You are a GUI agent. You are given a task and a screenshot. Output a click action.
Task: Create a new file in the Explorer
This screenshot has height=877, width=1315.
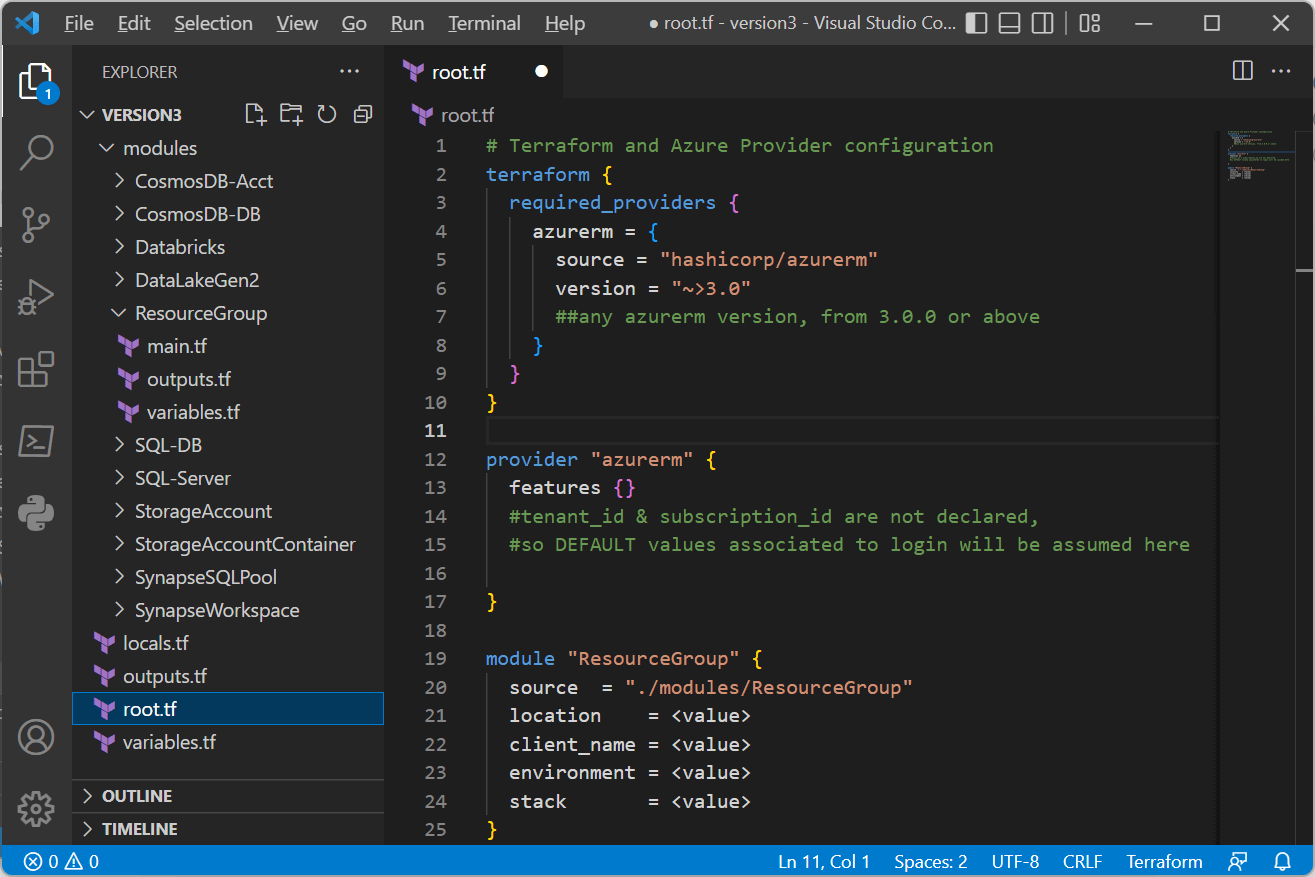click(255, 114)
